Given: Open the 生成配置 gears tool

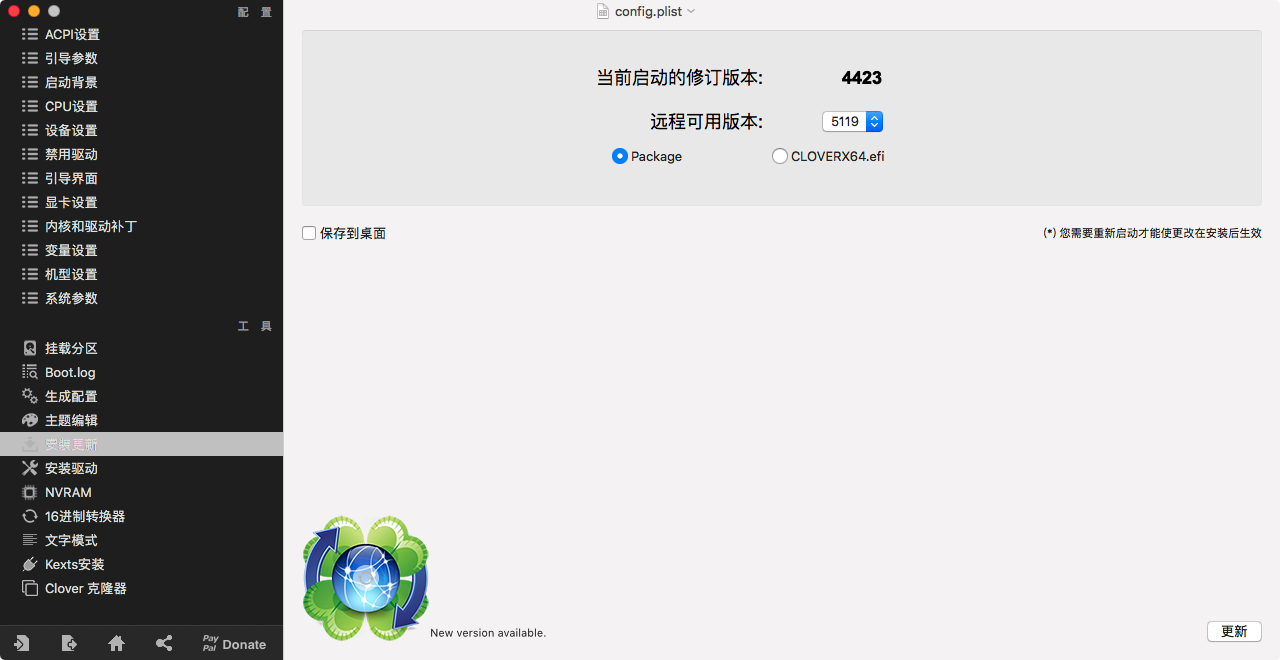Looking at the screenshot, I should pyautogui.click(x=141, y=396).
